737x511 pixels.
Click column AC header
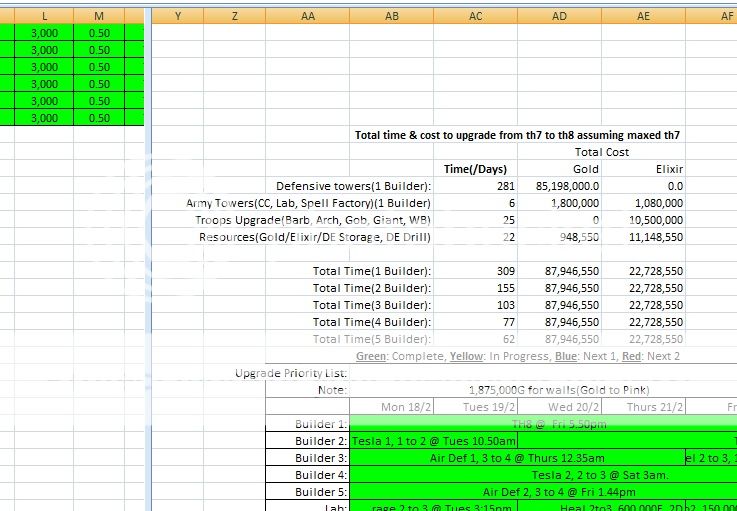pos(475,16)
